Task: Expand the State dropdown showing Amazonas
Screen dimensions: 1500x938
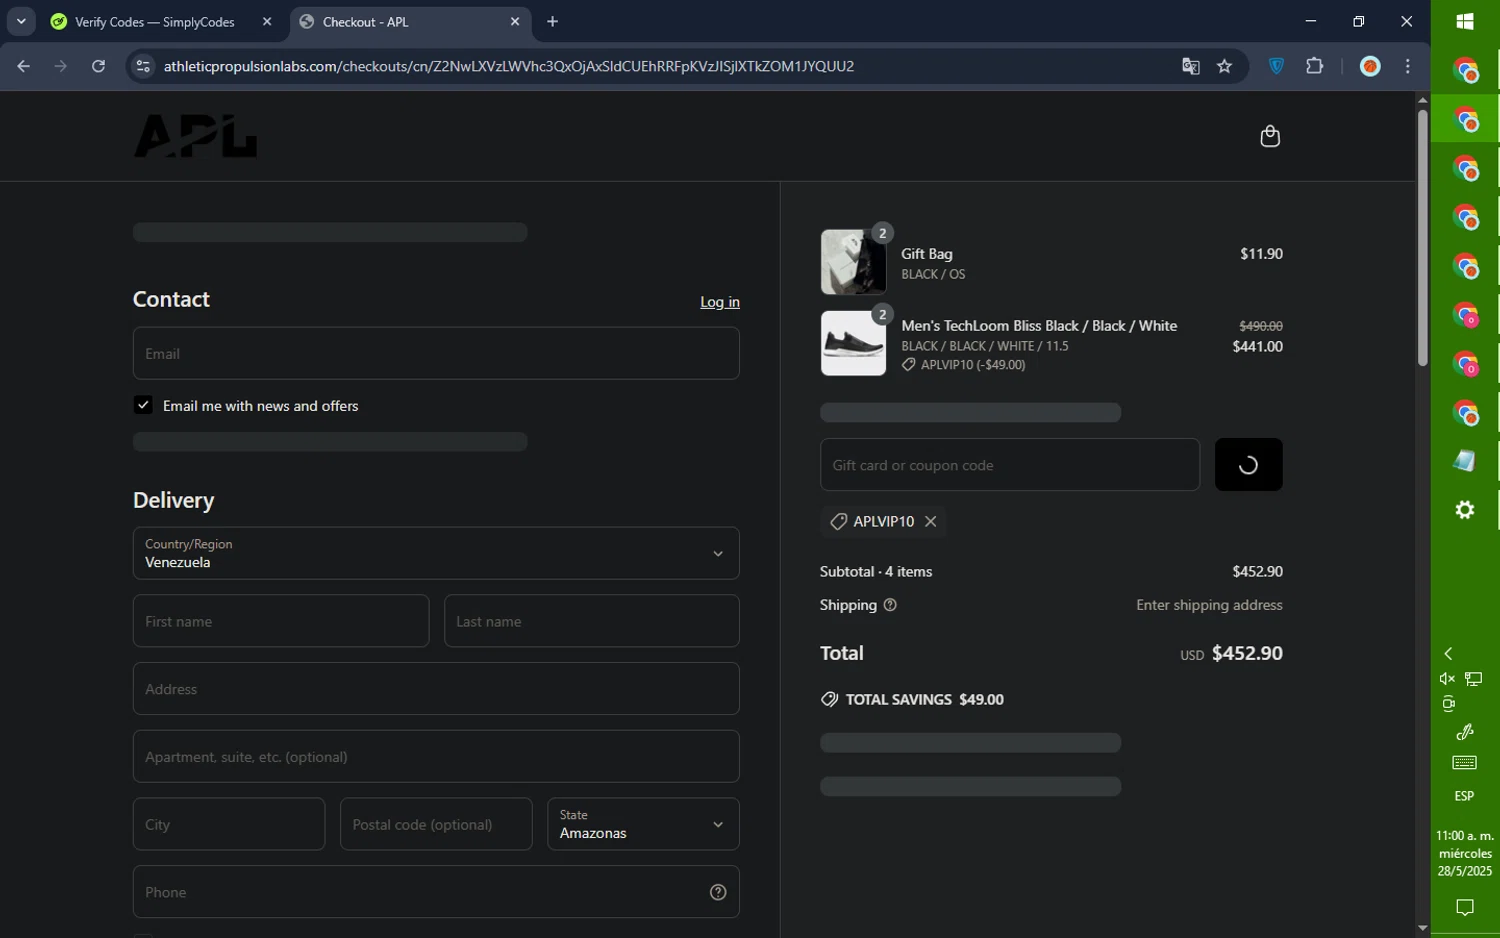Action: pyautogui.click(x=643, y=824)
